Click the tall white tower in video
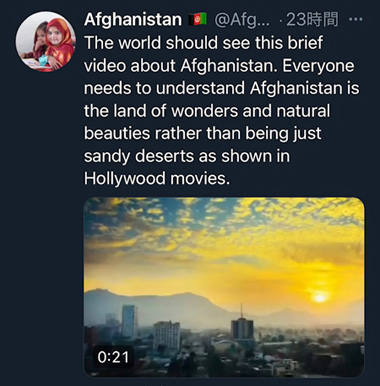380x386 pixels. [x=129, y=321]
